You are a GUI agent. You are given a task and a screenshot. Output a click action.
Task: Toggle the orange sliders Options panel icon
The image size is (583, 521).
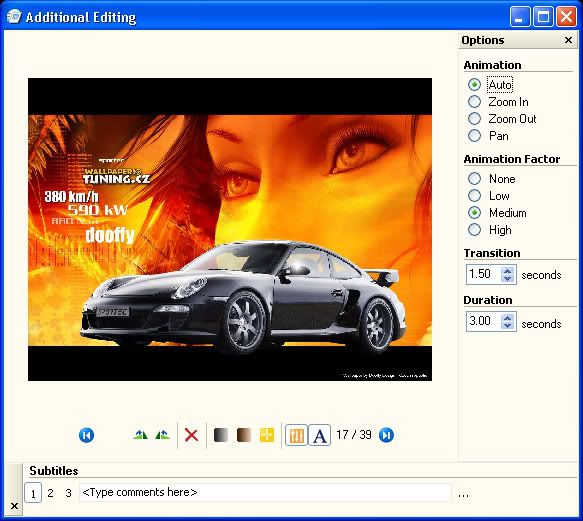point(296,435)
